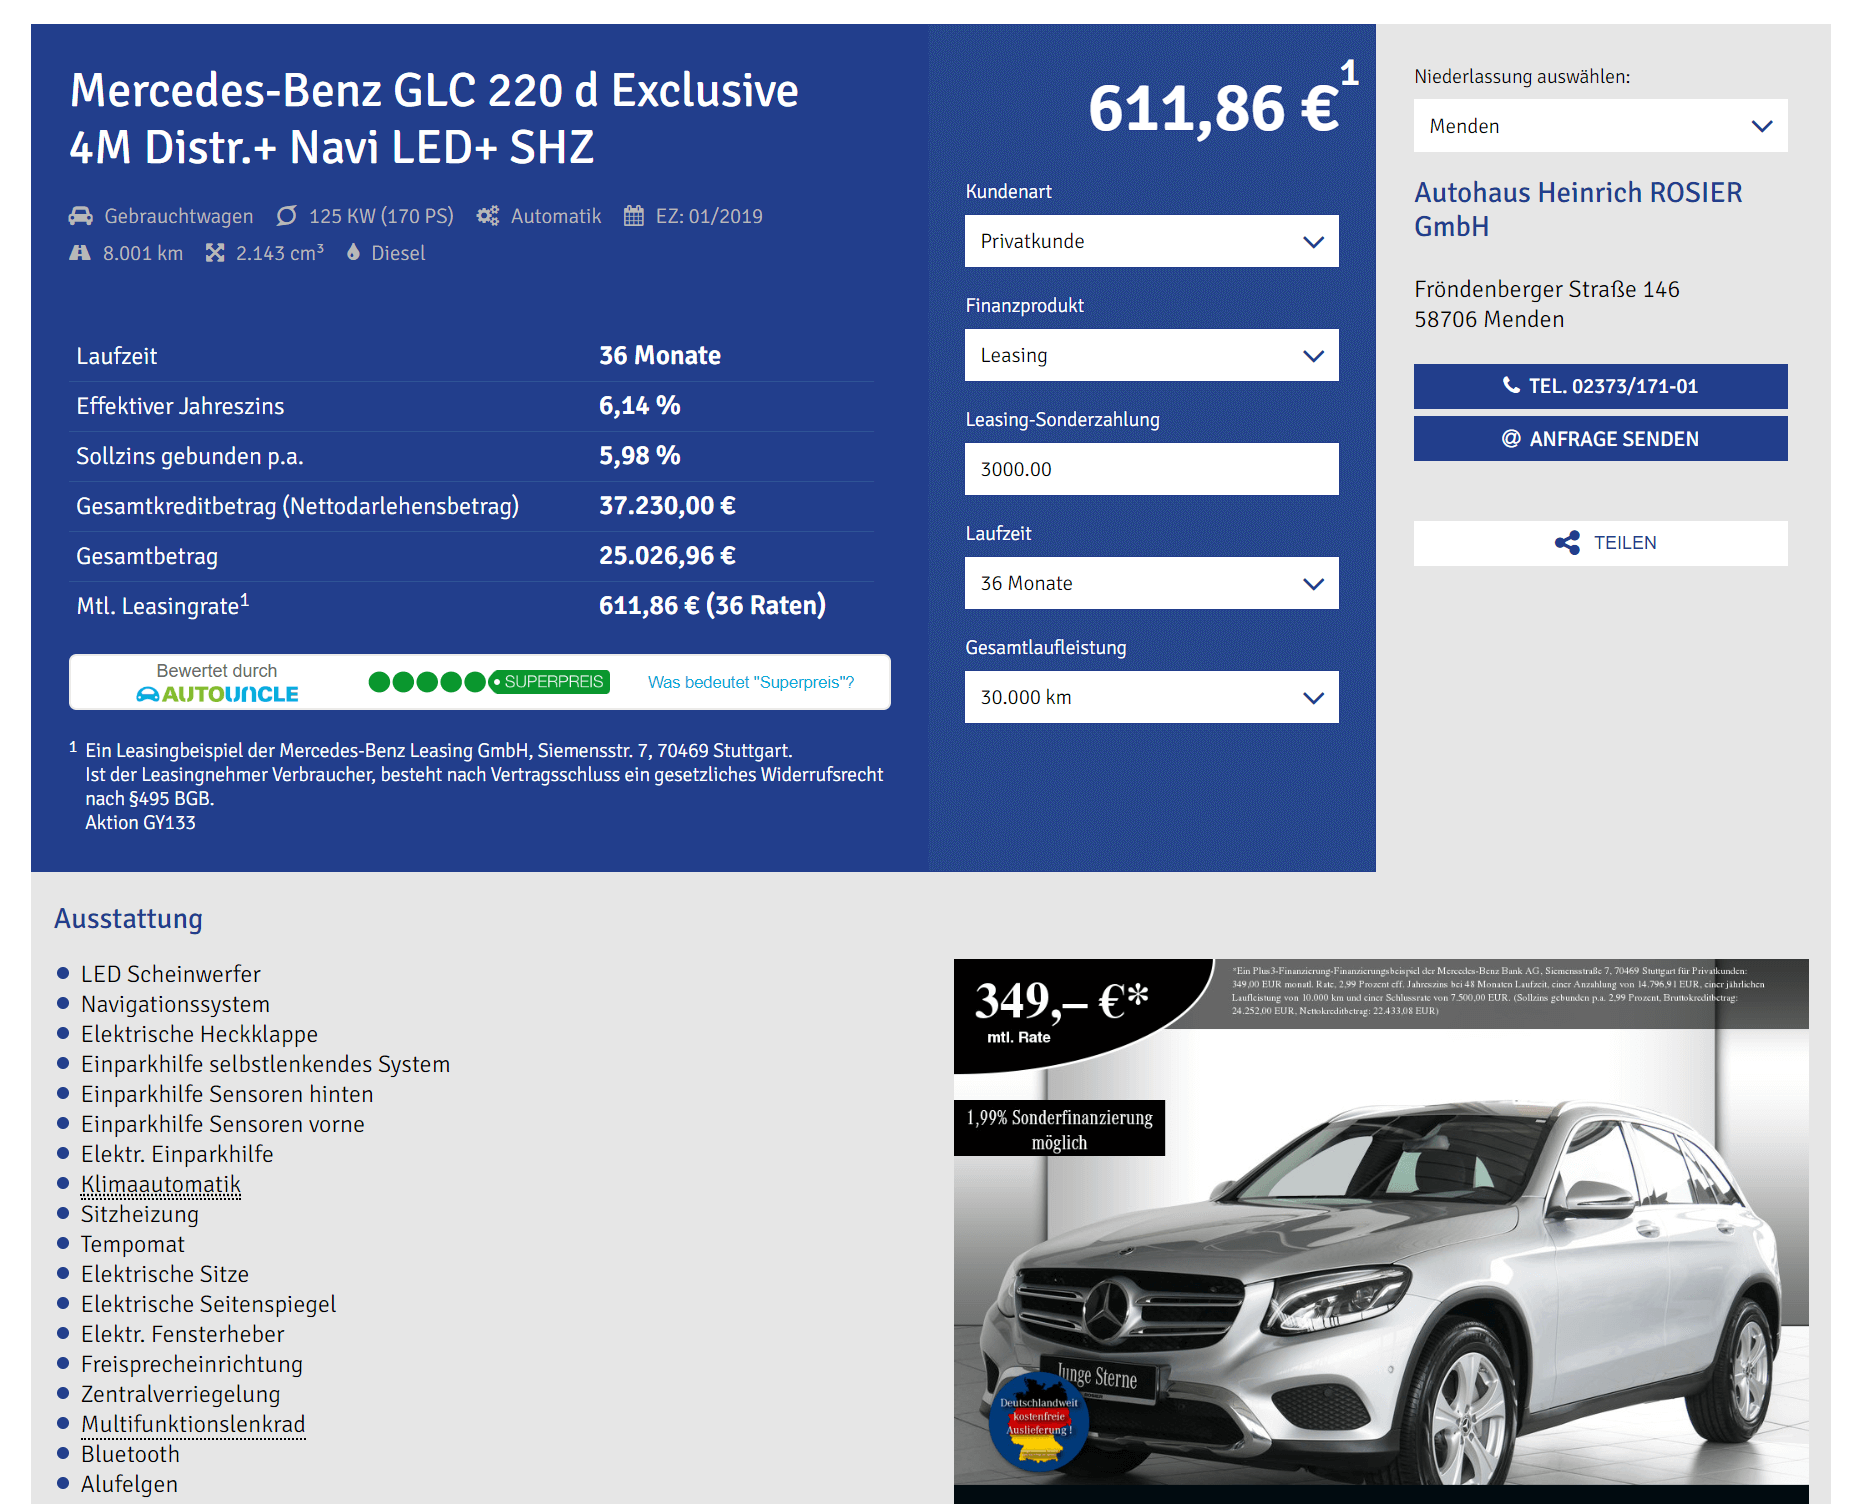
Task: Click the LED Scheinwerfer list item
Action: coord(170,974)
